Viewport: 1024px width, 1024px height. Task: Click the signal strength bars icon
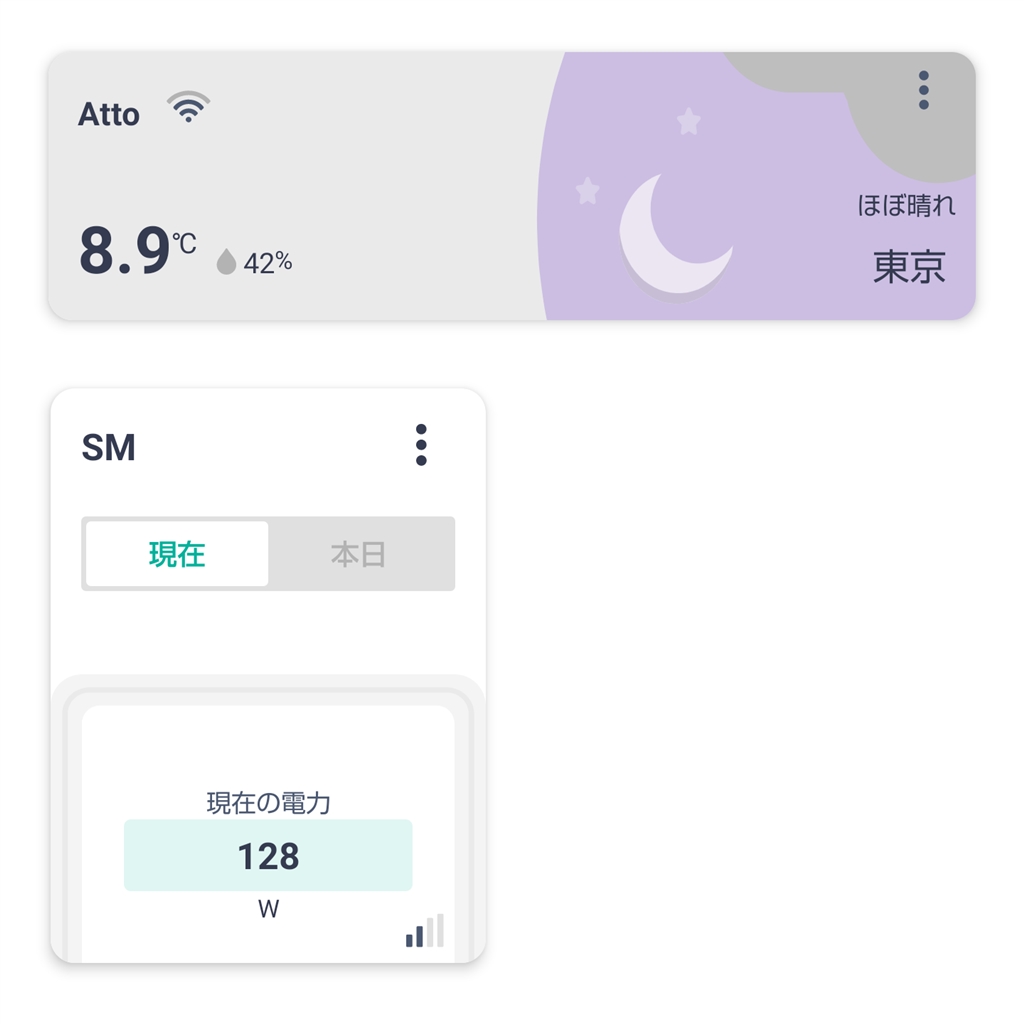point(424,931)
